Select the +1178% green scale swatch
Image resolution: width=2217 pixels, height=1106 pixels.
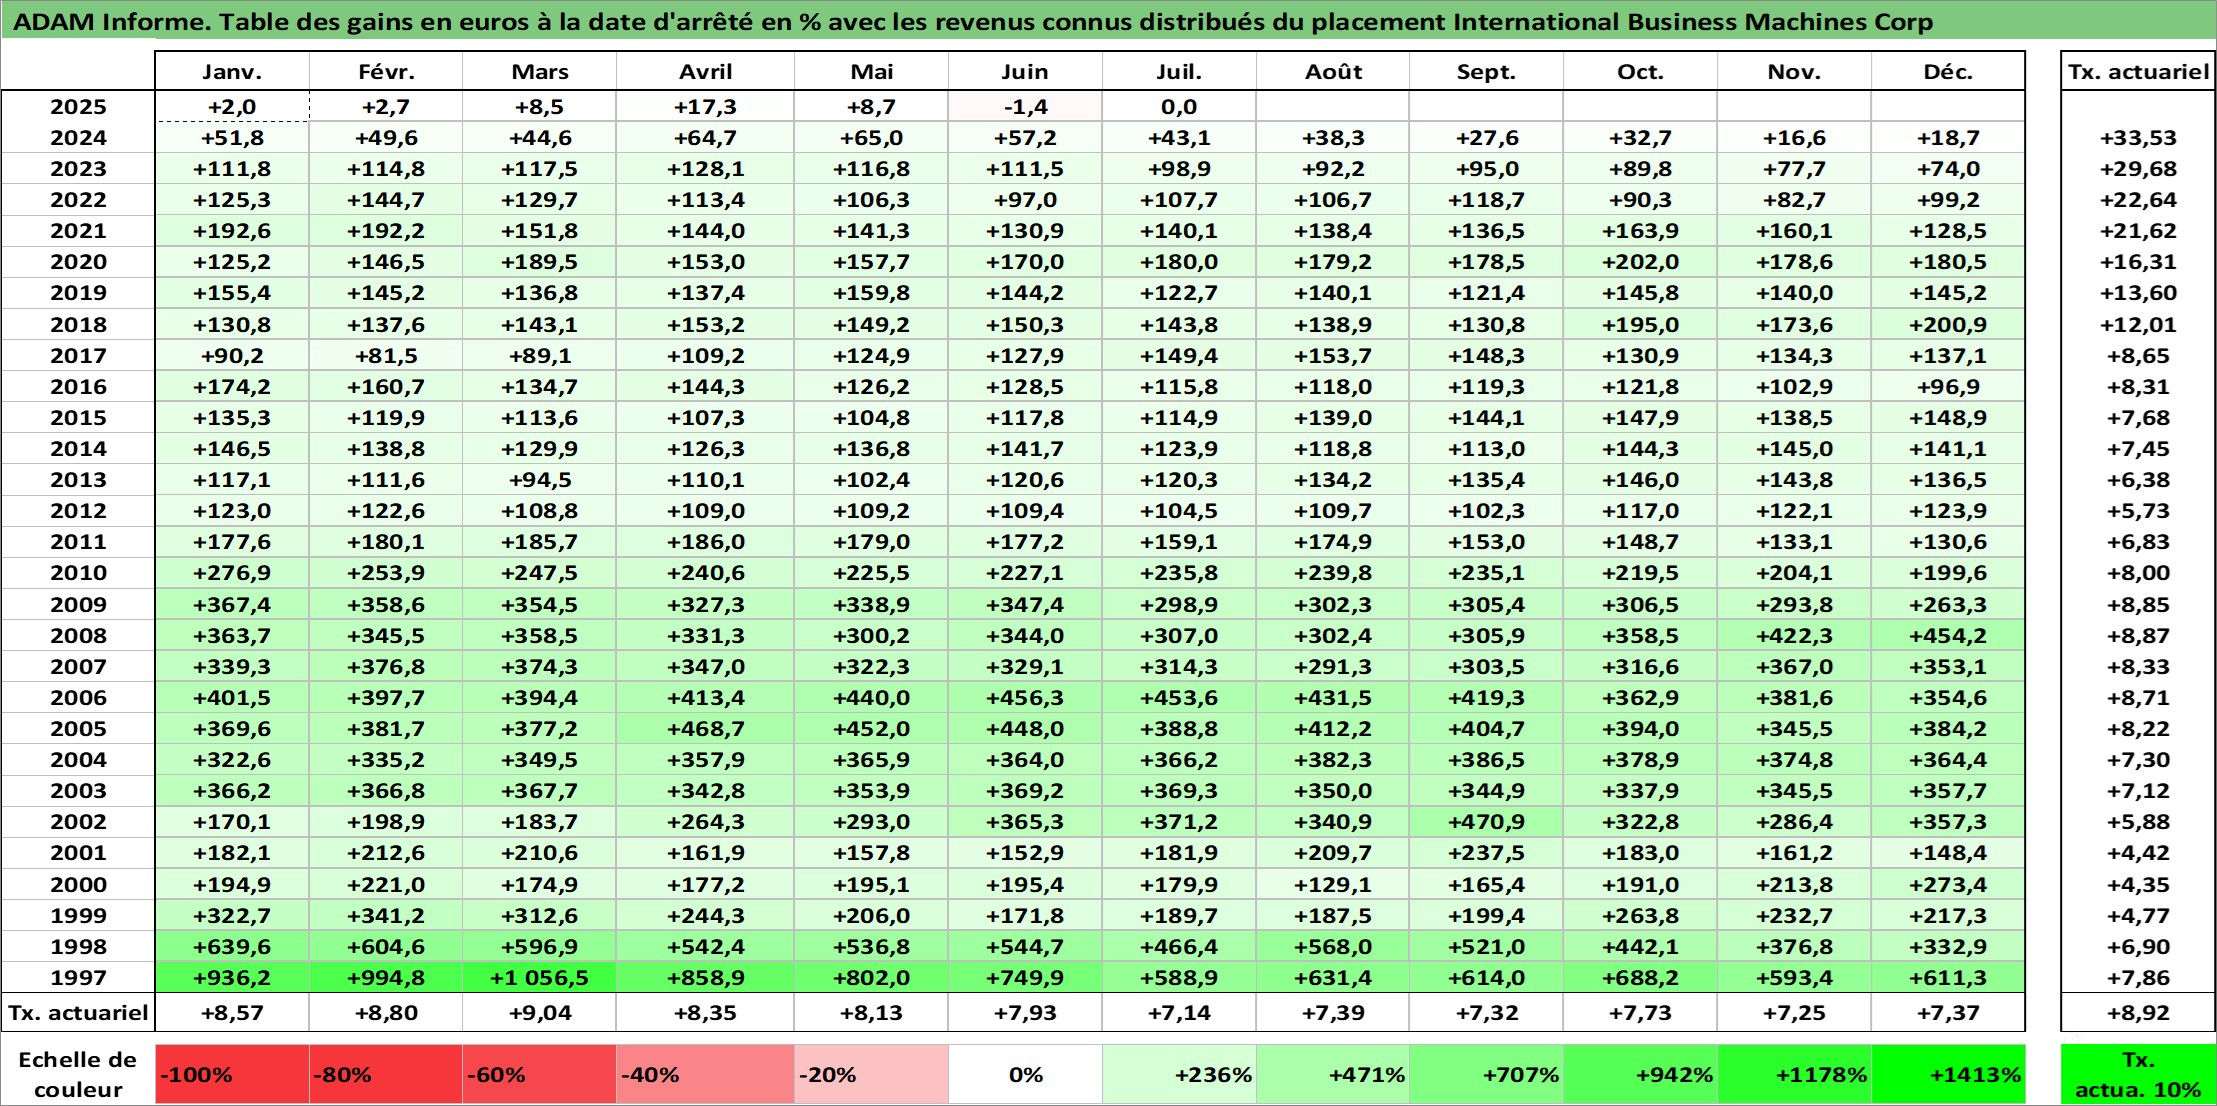(x=1794, y=1075)
